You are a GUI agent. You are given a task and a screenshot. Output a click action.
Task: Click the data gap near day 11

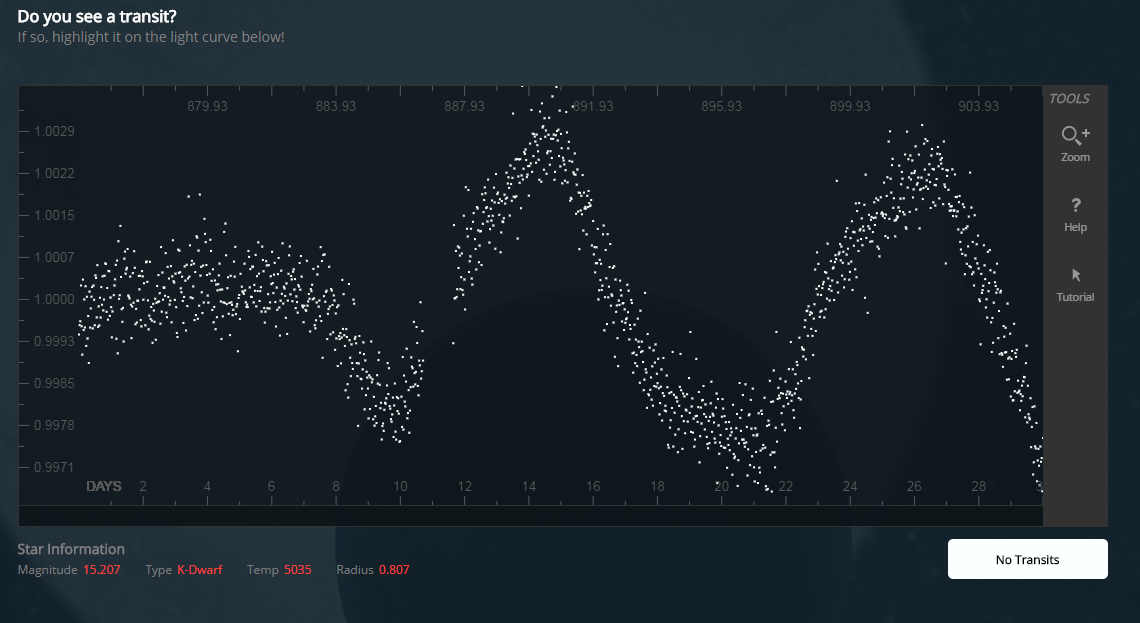[436, 300]
